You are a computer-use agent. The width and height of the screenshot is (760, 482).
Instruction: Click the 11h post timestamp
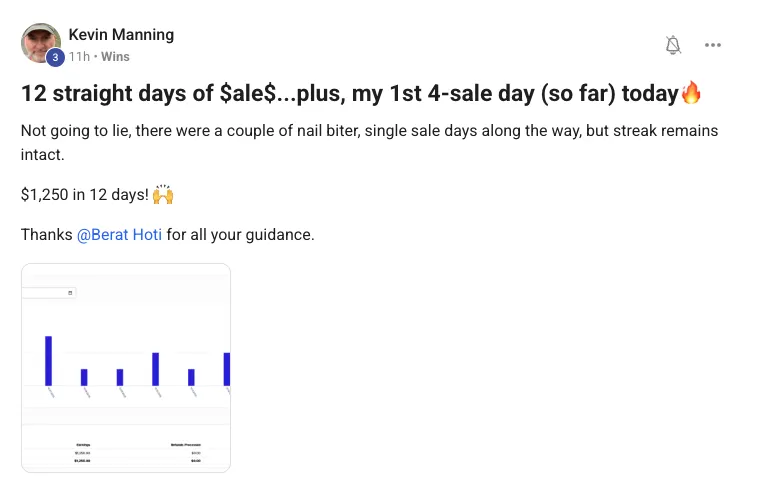(x=78, y=57)
